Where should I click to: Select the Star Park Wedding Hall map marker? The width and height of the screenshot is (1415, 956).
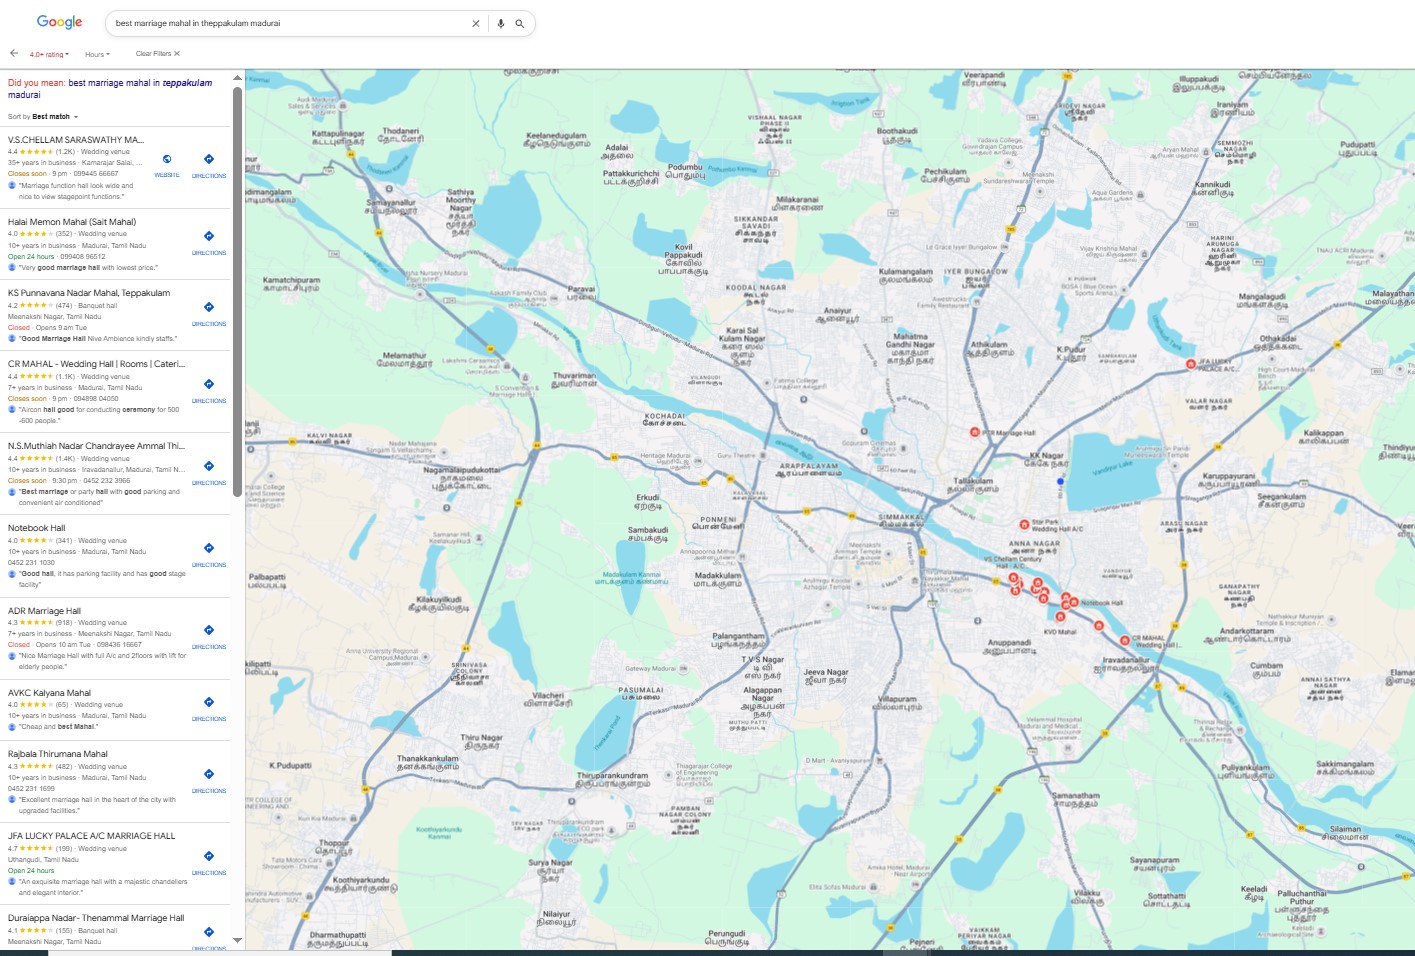(x=1024, y=524)
